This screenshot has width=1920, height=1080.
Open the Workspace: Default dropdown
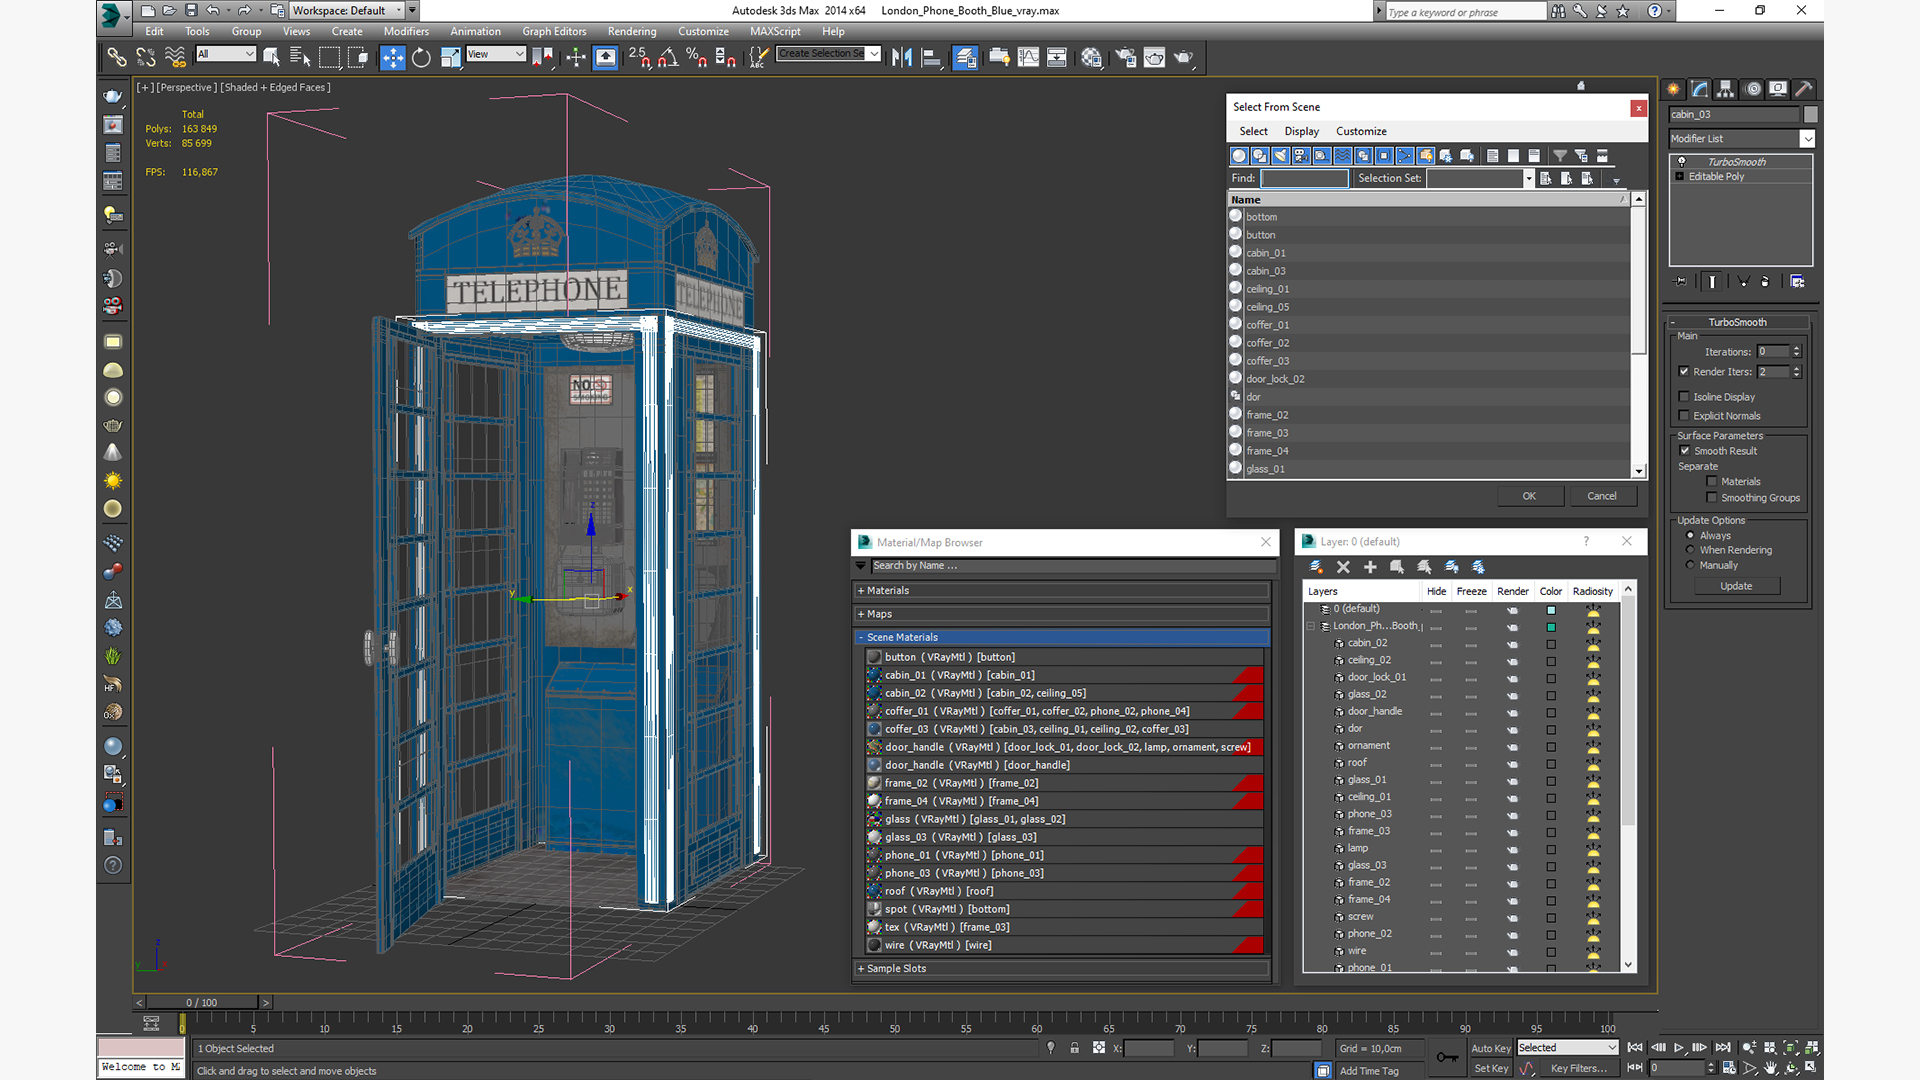coord(347,11)
